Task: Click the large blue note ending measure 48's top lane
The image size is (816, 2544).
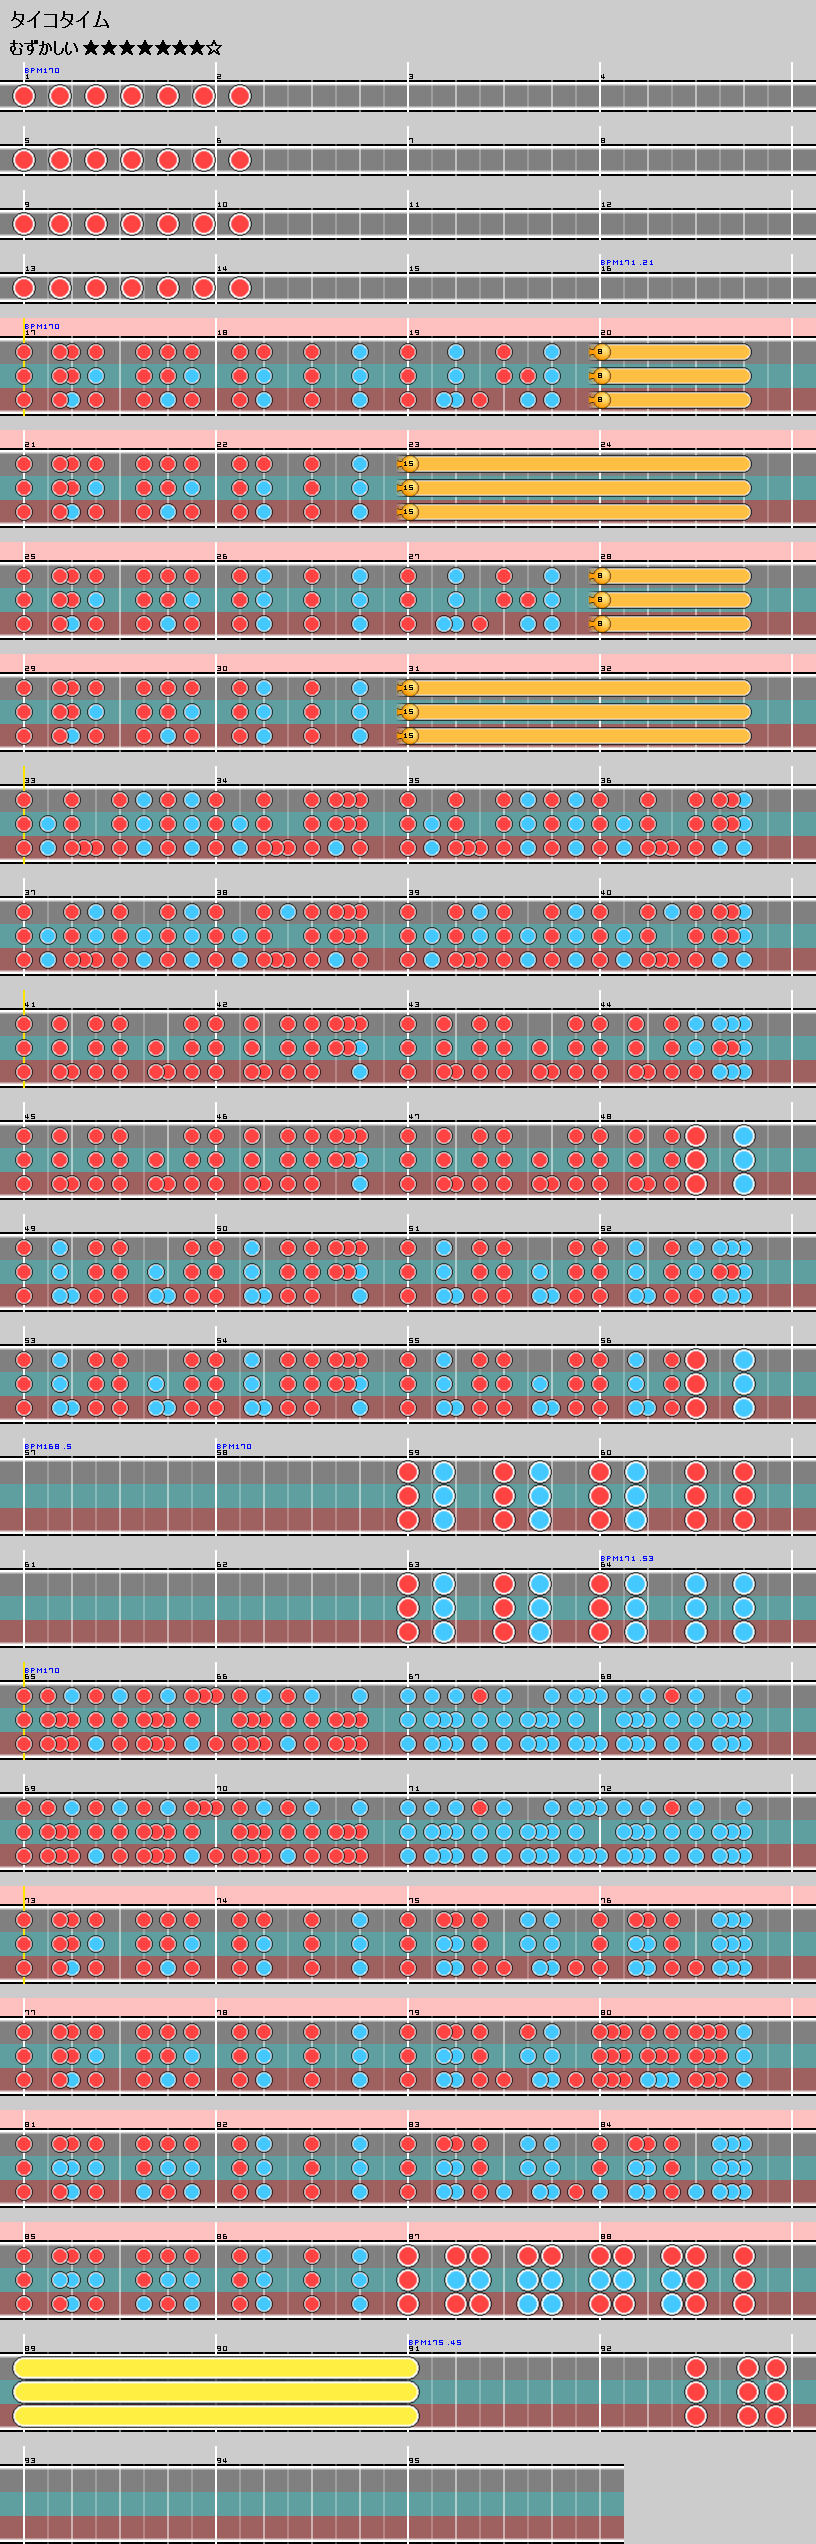Action: click(743, 1136)
